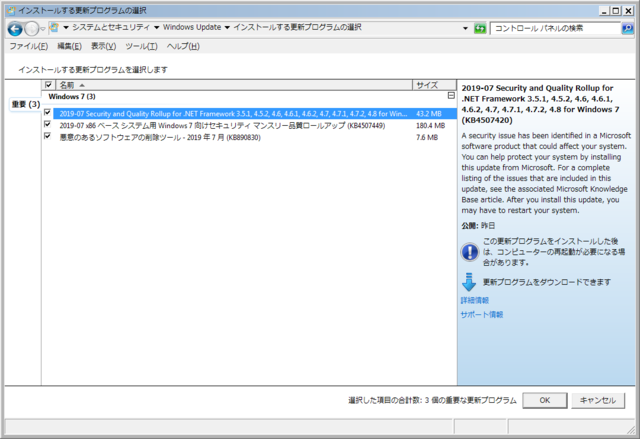The image size is (640, 439).
Task: Expand dropdown after Windows Update breadcrumb
Action: point(227,28)
